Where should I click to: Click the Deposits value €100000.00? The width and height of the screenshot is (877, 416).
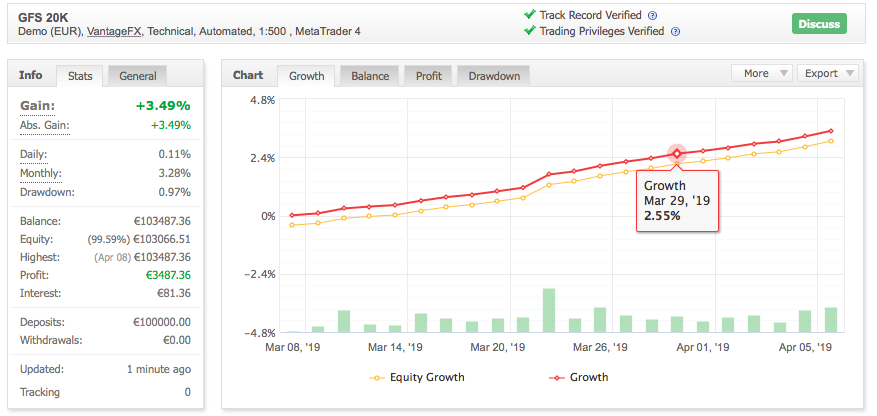[x=162, y=322]
